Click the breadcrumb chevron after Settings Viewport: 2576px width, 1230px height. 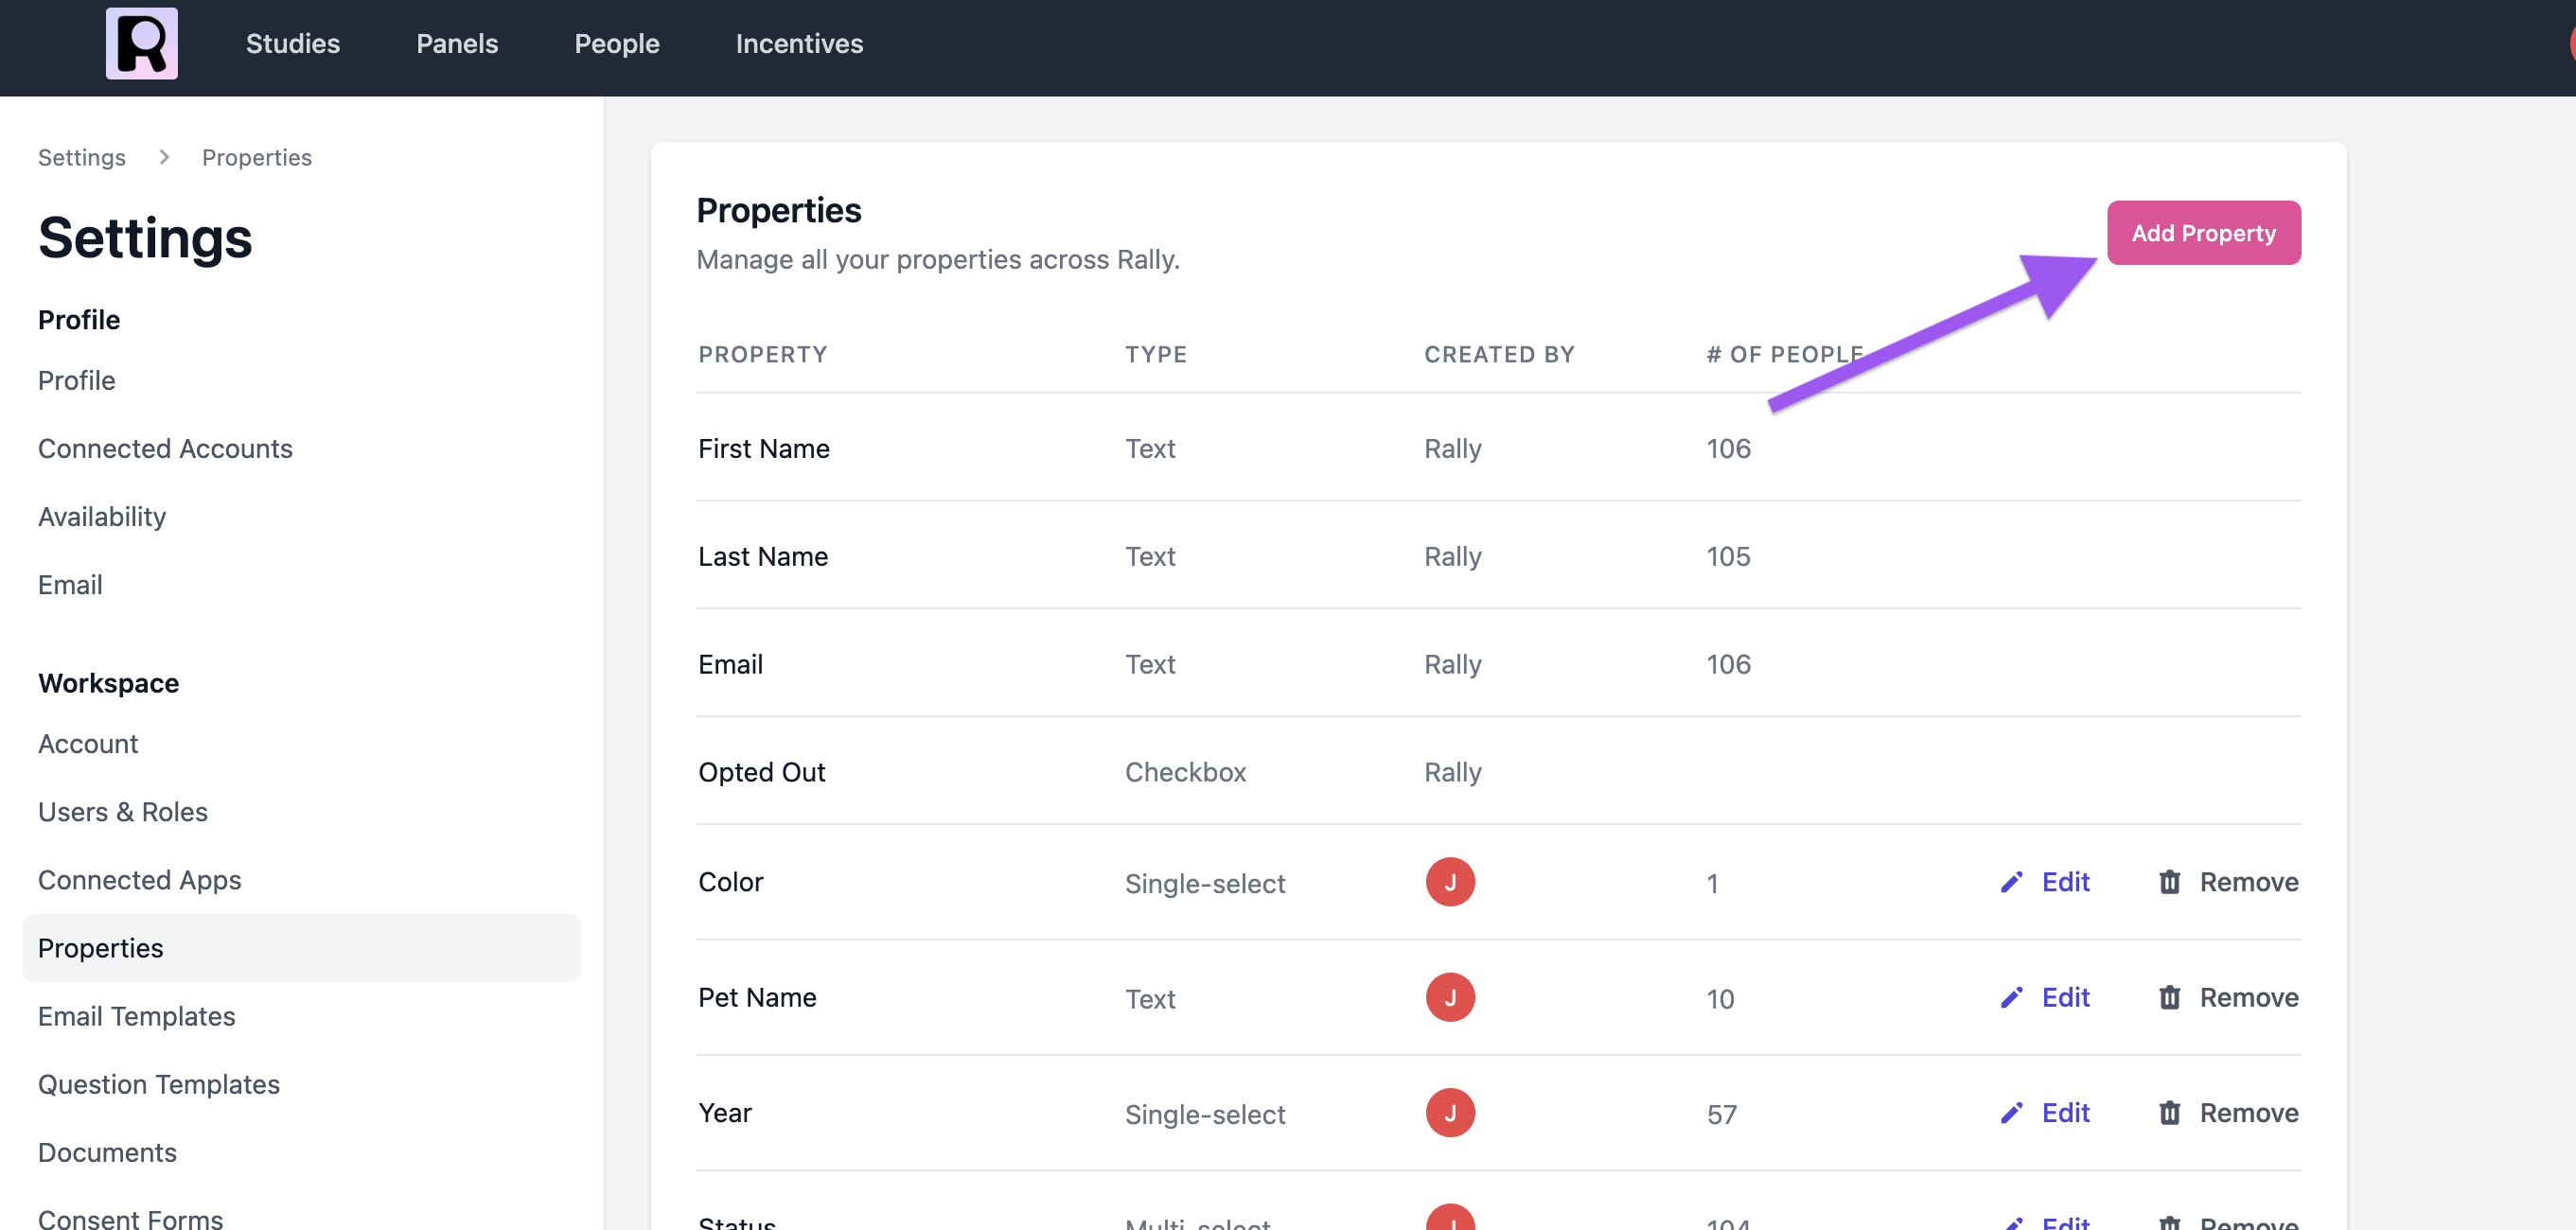[x=164, y=157]
